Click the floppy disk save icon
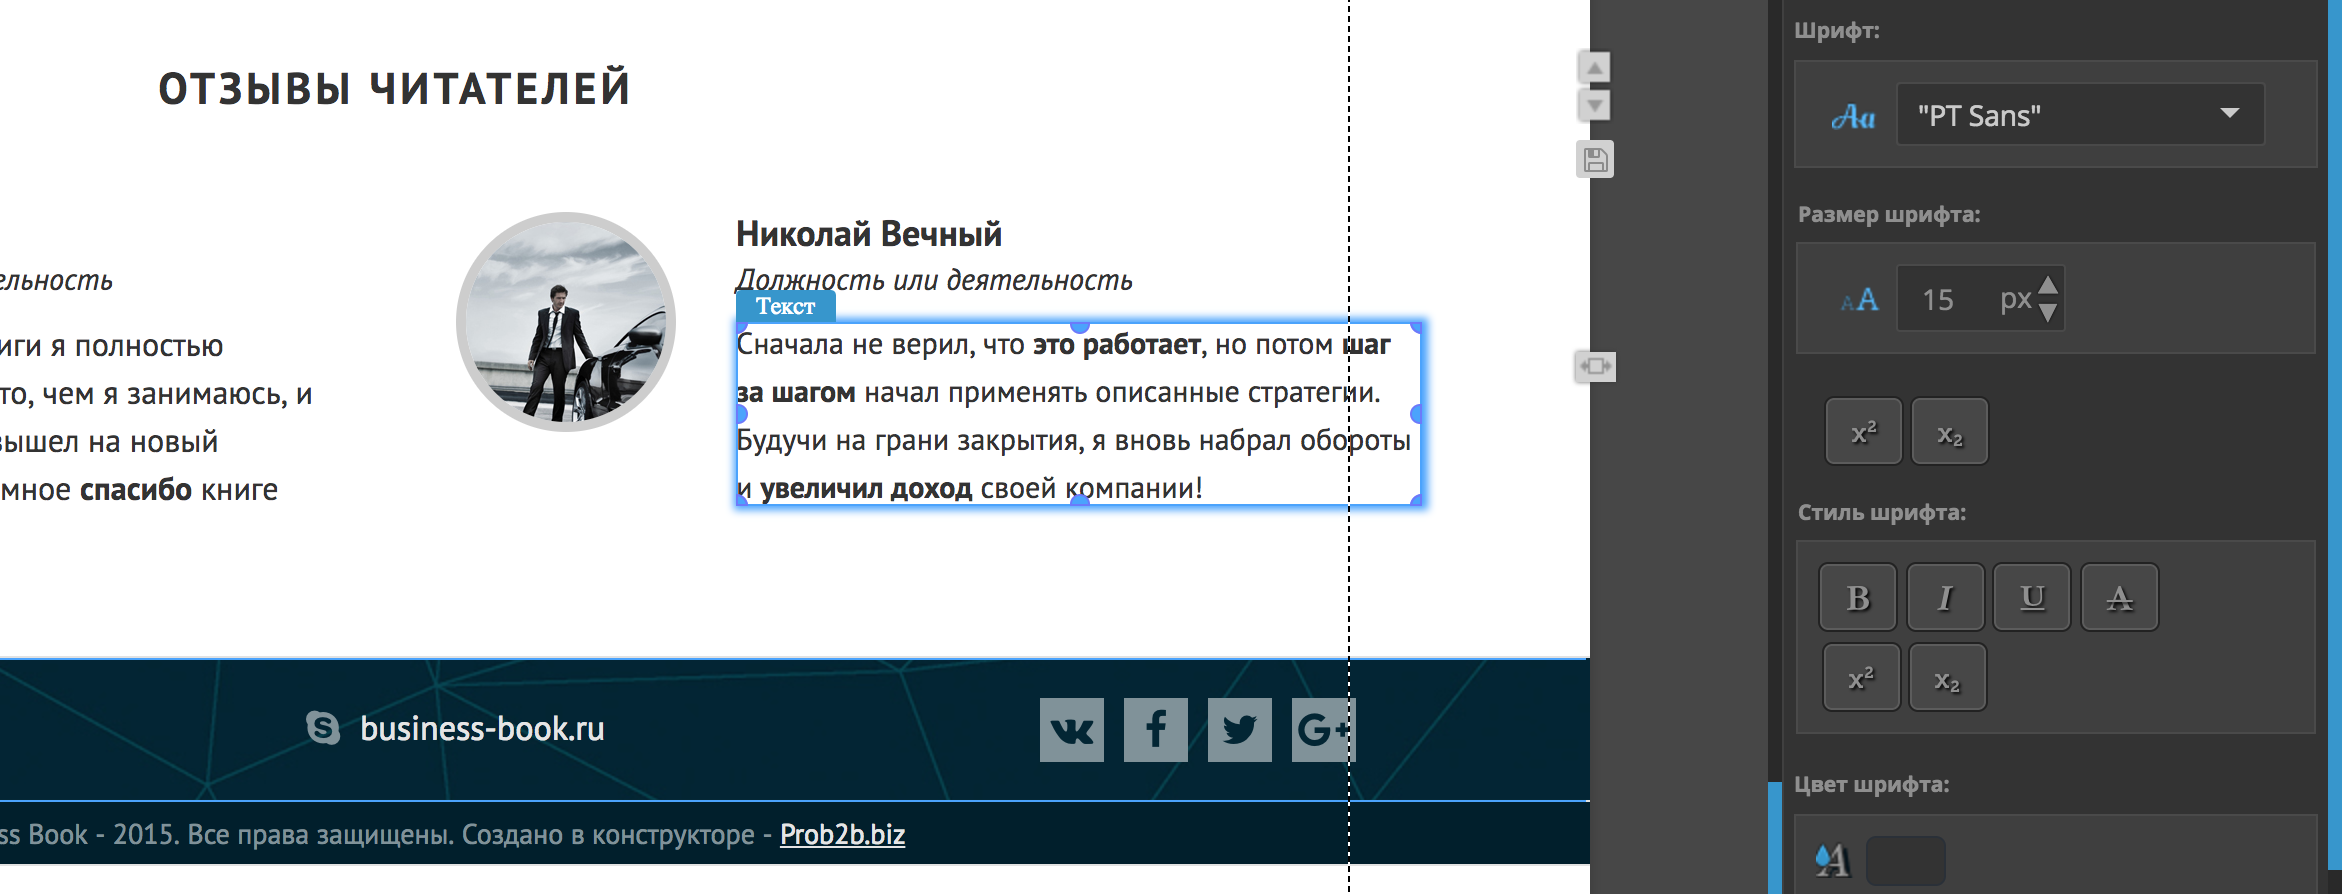The image size is (2342, 894). [1595, 160]
